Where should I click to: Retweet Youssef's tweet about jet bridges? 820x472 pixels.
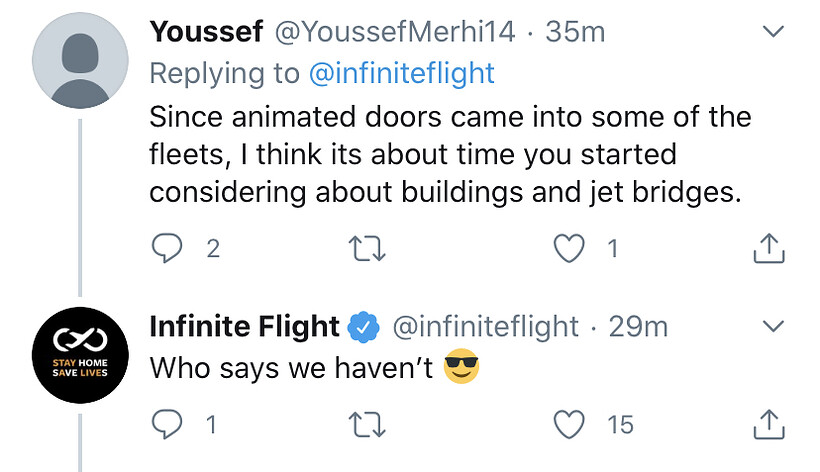coord(367,249)
